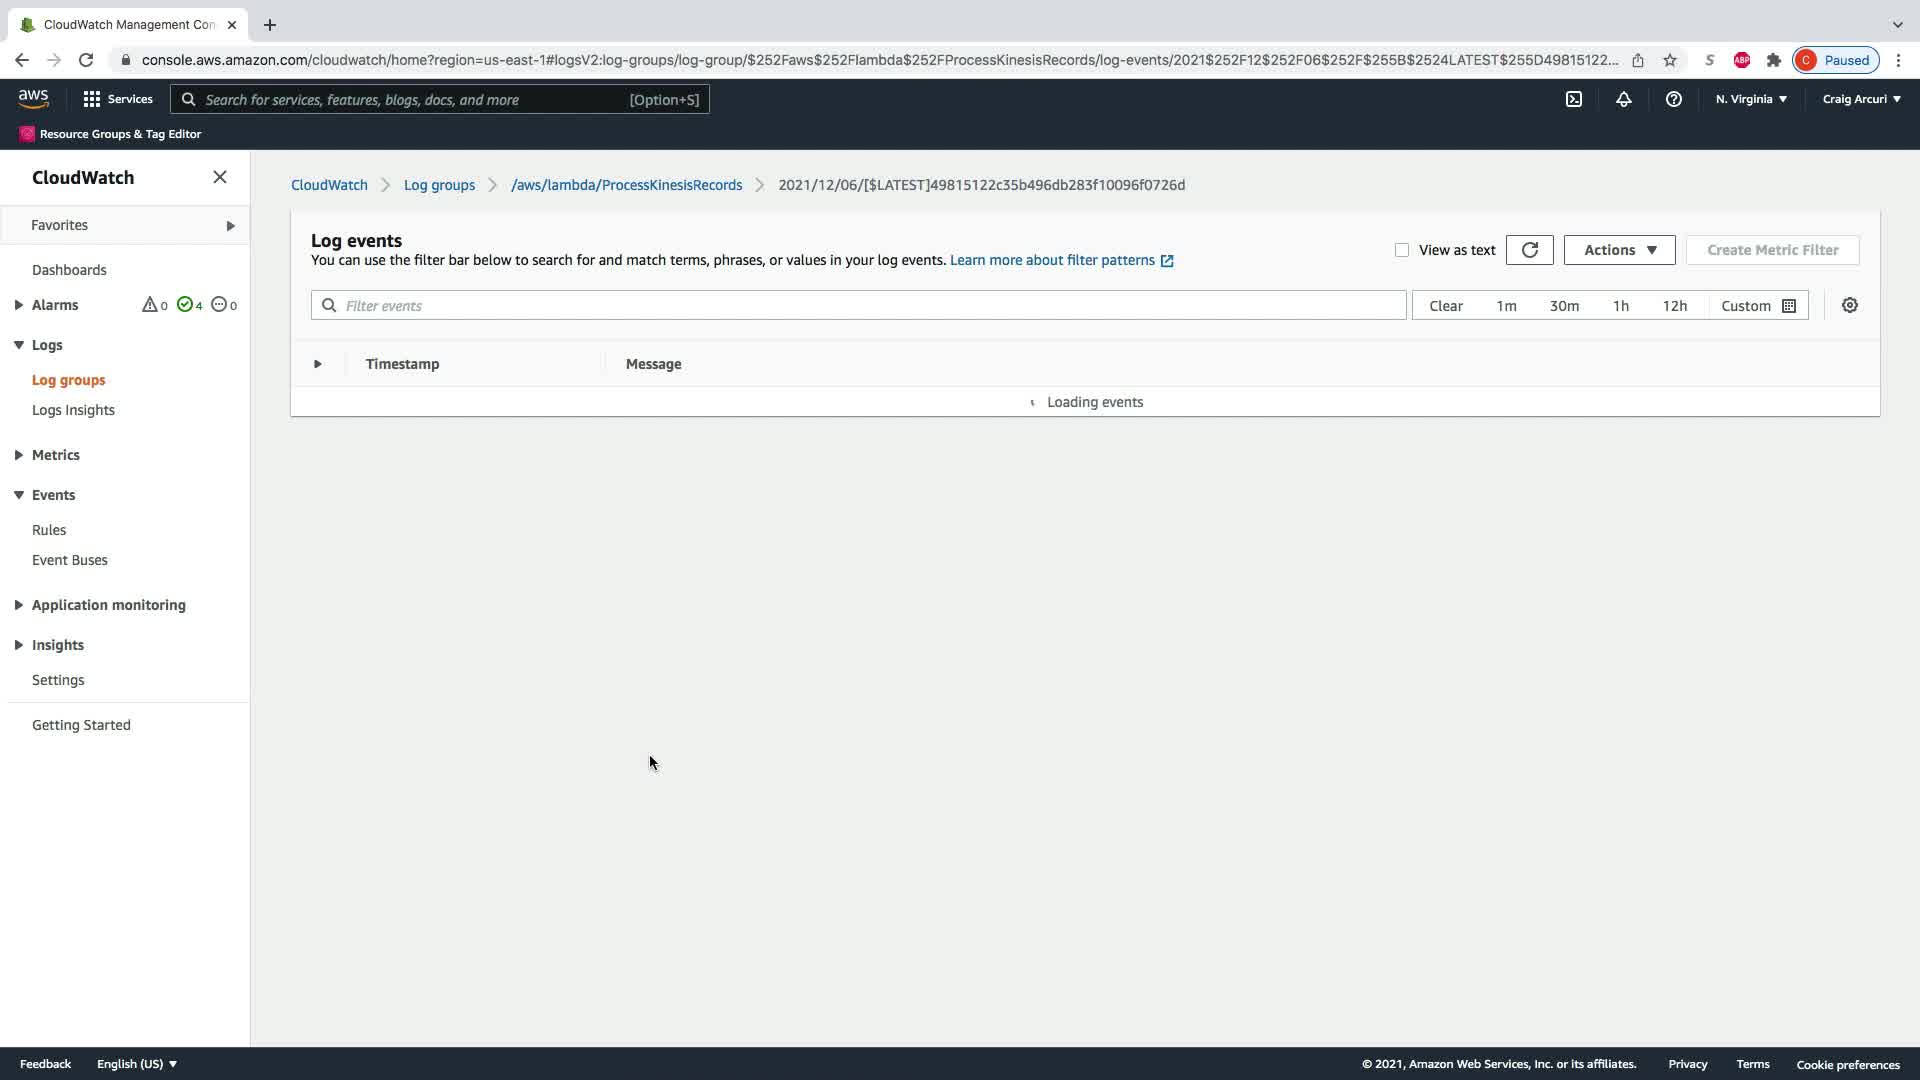Image resolution: width=1920 pixels, height=1080 pixels.
Task: Go to Log groups breadcrumb link
Action: (x=439, y=185)
